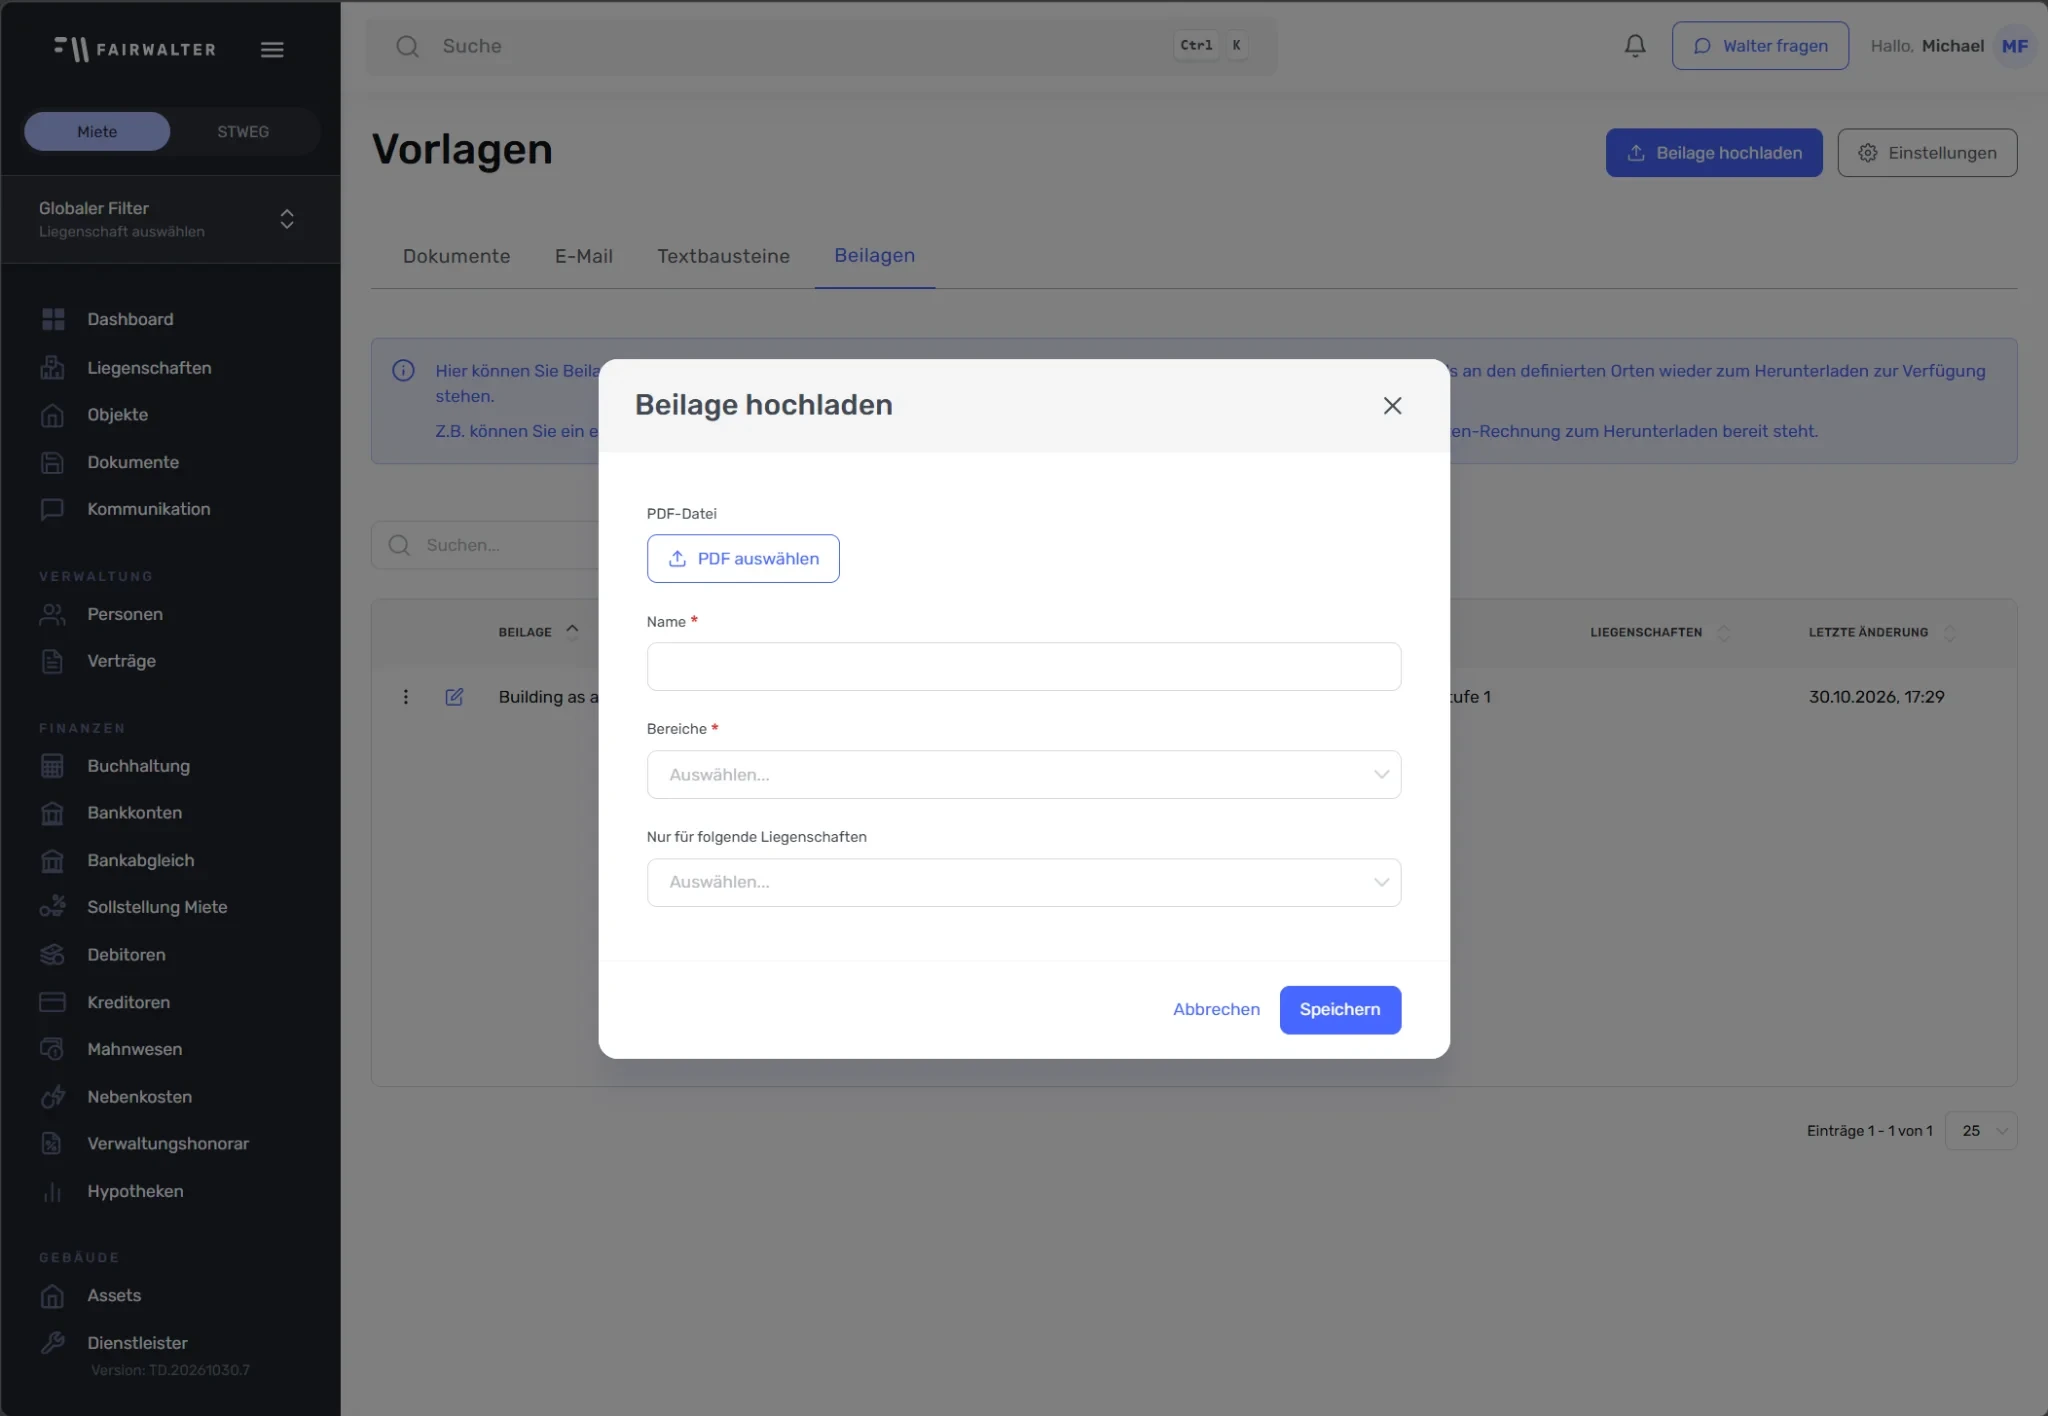2048x1416 pixels.
Task: Switch to the STWEG mode
Action: point(243,132)
